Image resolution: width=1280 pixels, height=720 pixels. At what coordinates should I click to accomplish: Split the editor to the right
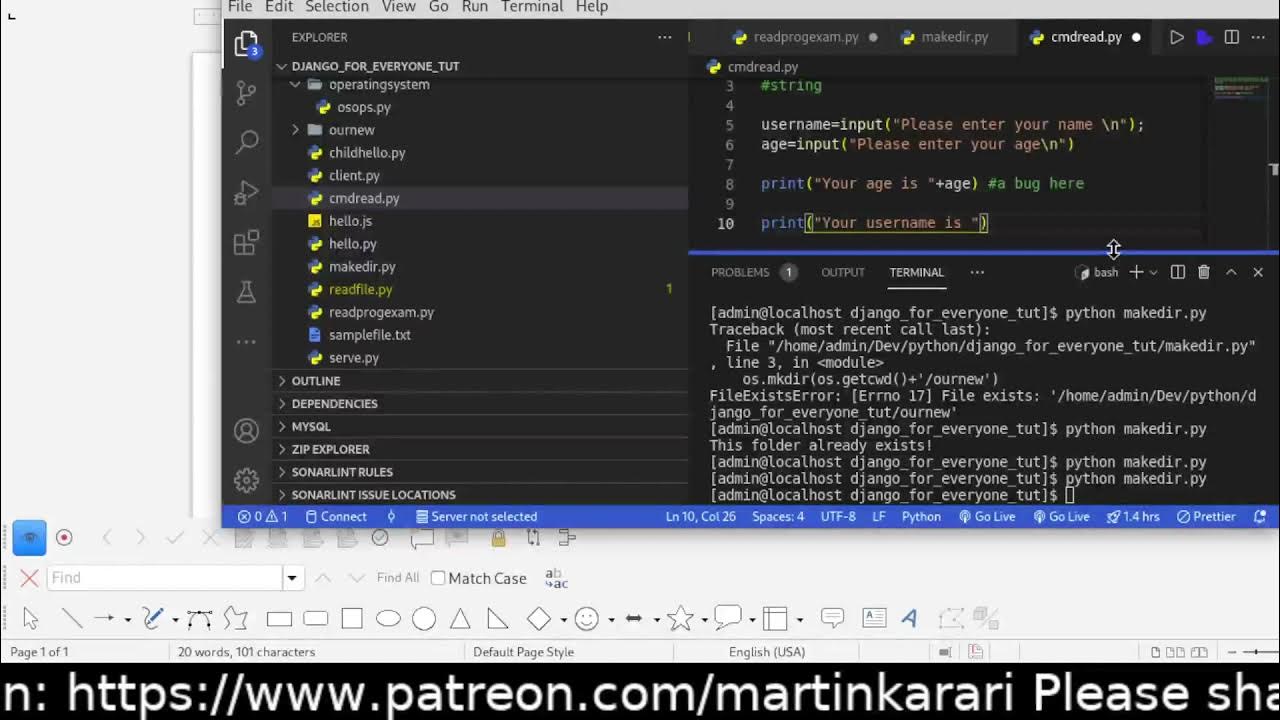tap(1232, 37)
